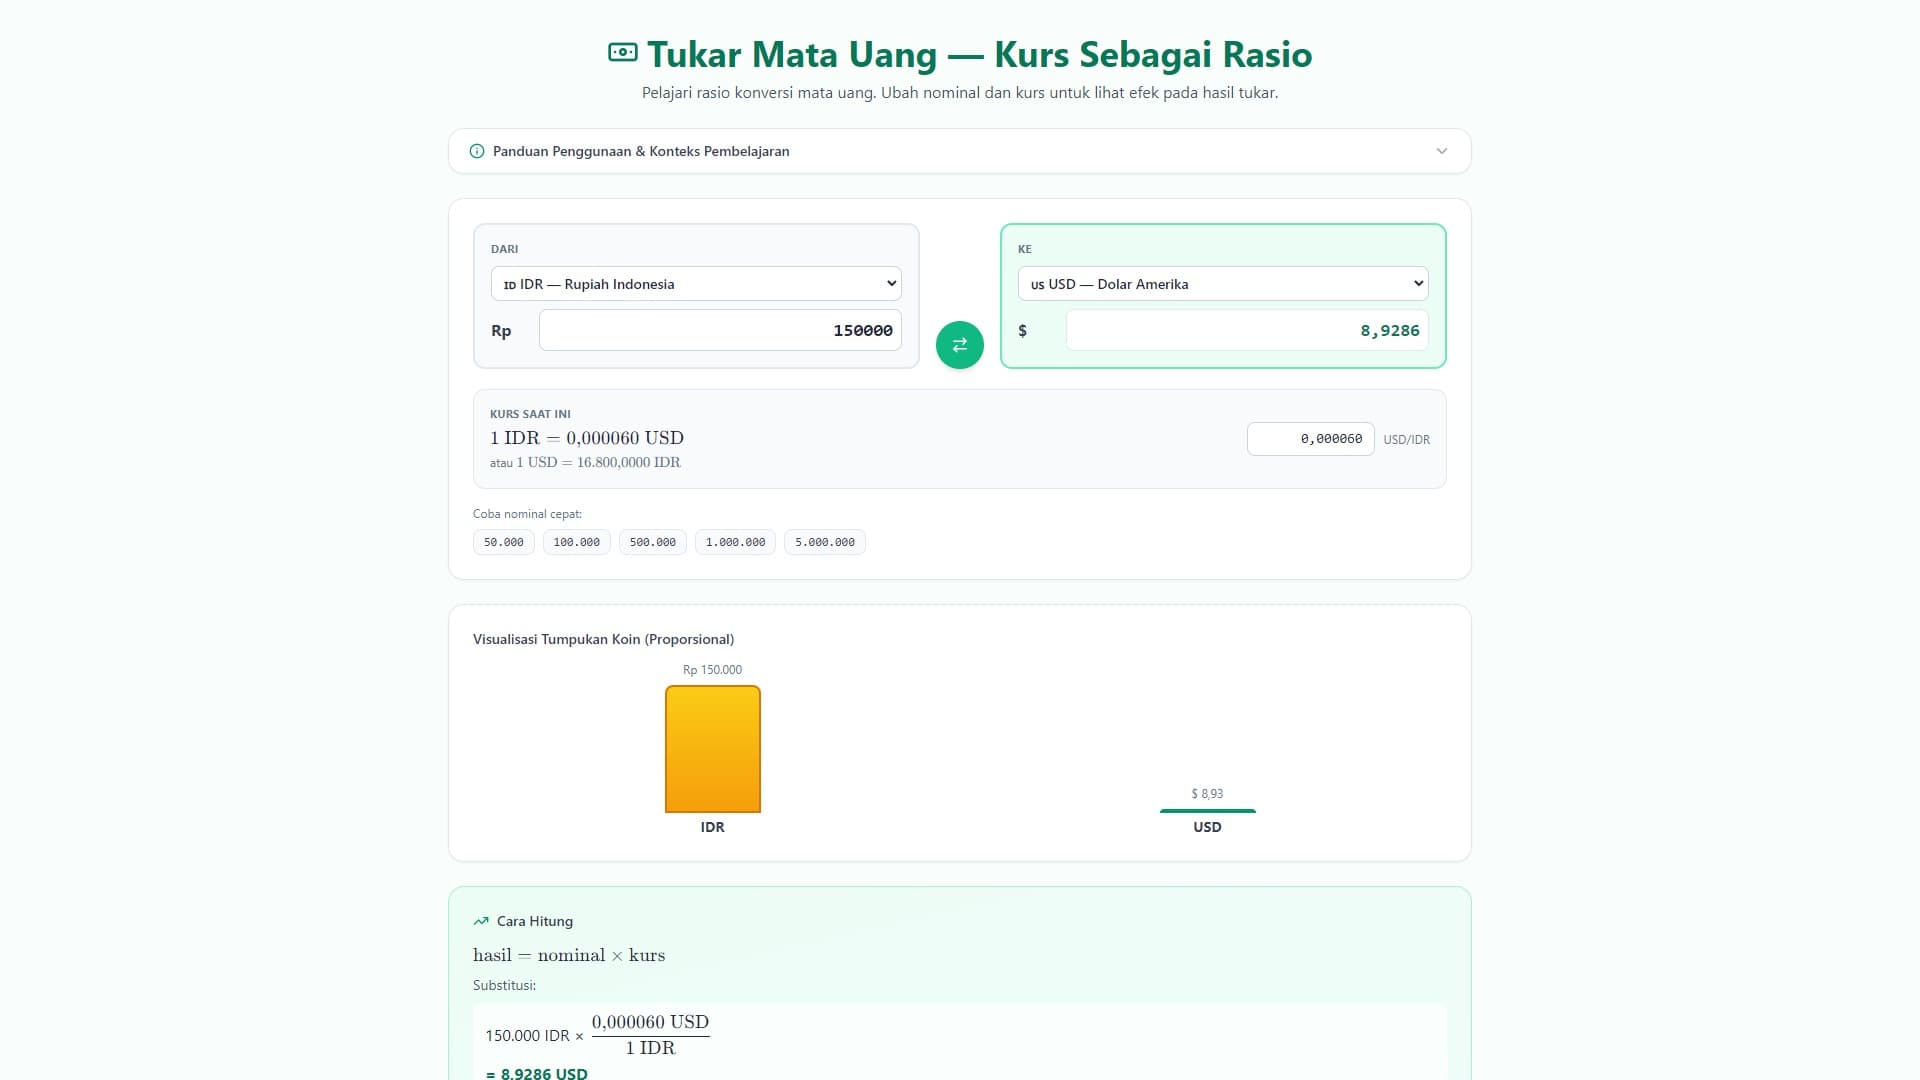Click the info icon in Panduan Penggunaan
Viewport: 1920px width, 1080px height.
477,151
